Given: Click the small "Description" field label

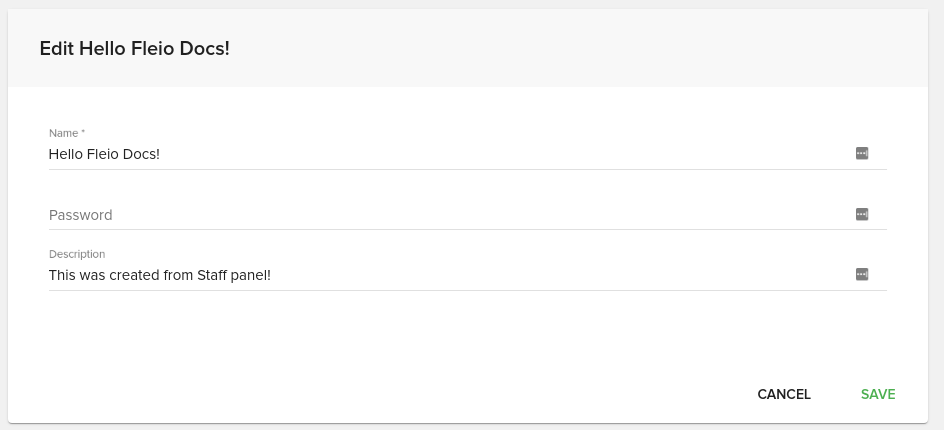Looking at the screenshot, I should pyautogui.click(x=77, y=254).
